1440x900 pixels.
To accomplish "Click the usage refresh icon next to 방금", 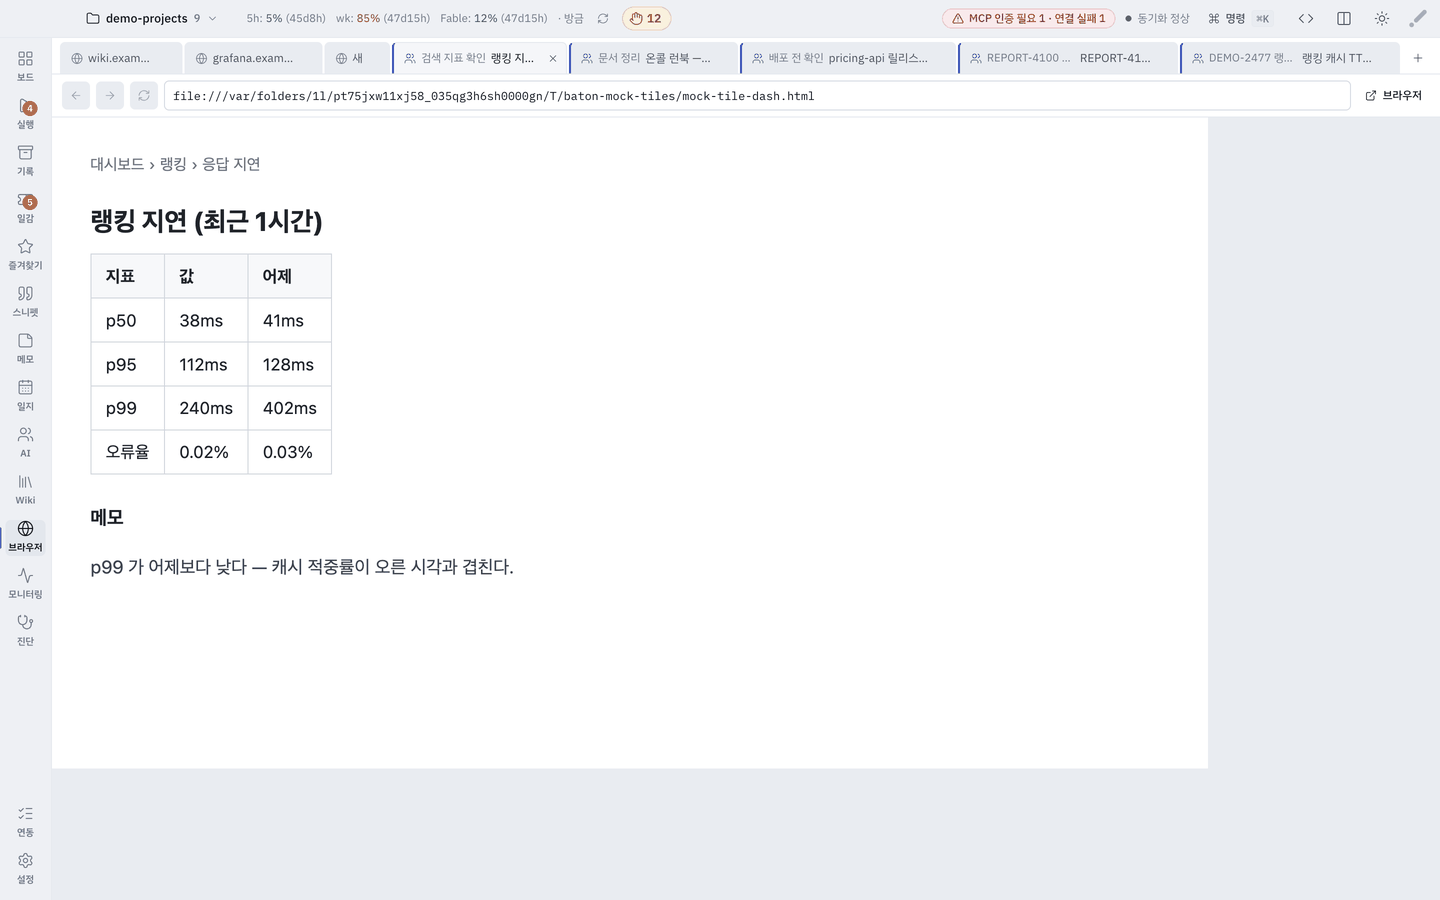I will point(603,18).
